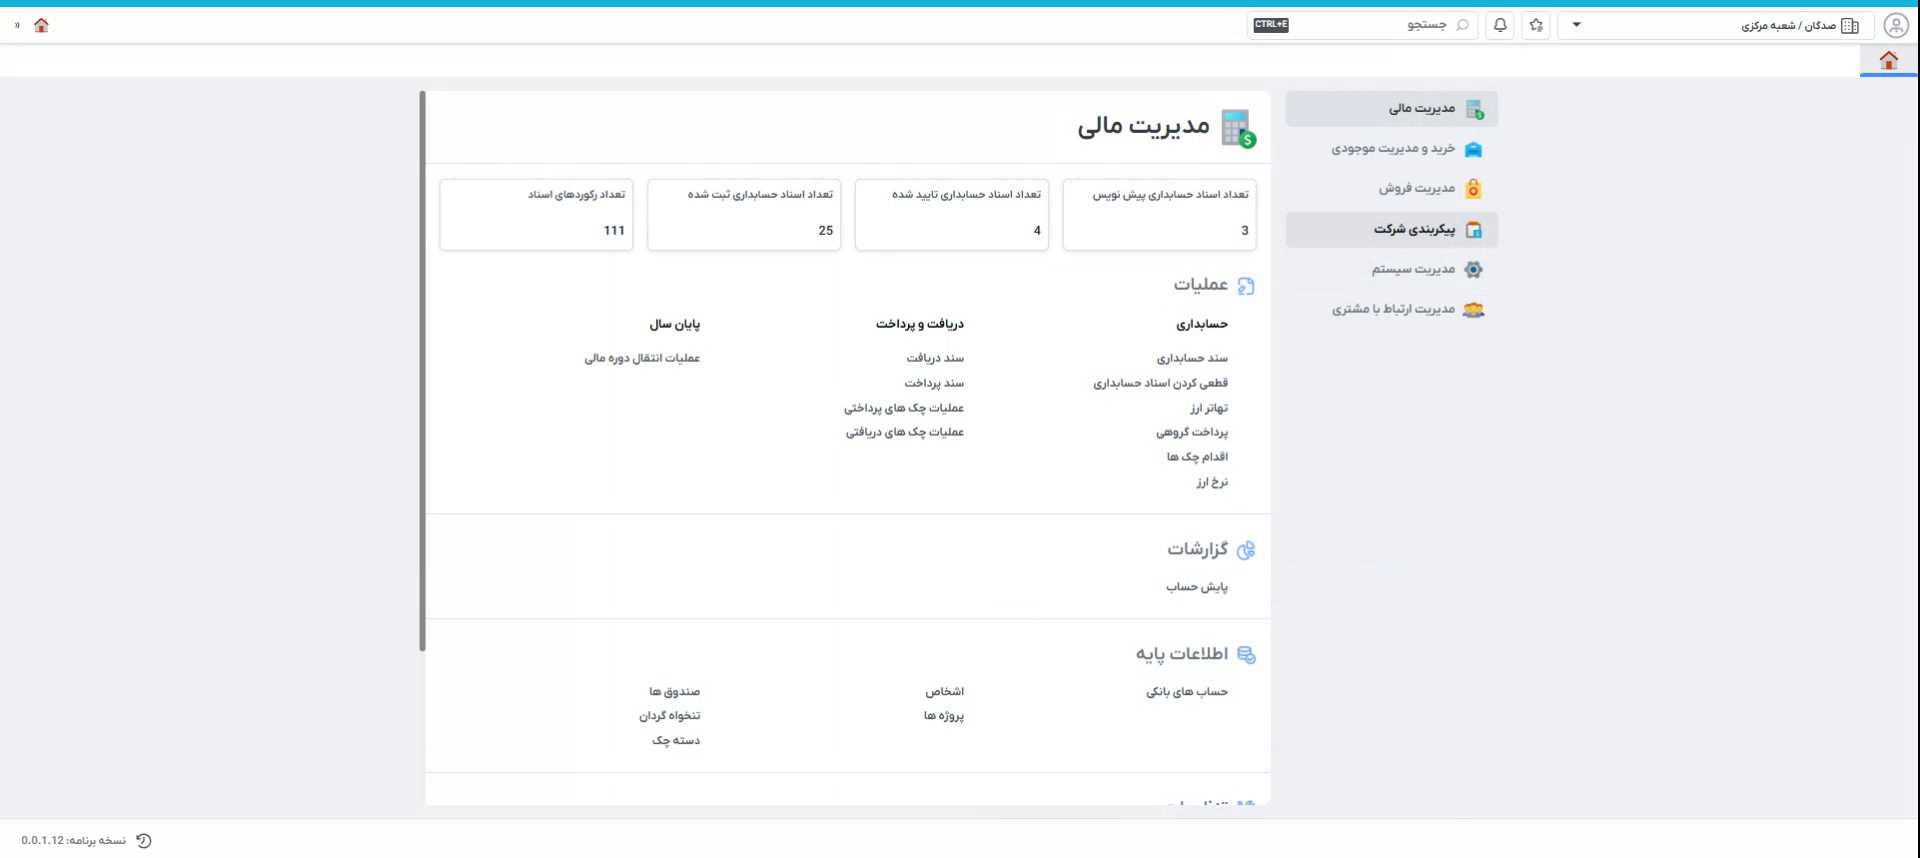Open اقدام چک ها link
The image size is (1920, 858).
coord(1197,457)
